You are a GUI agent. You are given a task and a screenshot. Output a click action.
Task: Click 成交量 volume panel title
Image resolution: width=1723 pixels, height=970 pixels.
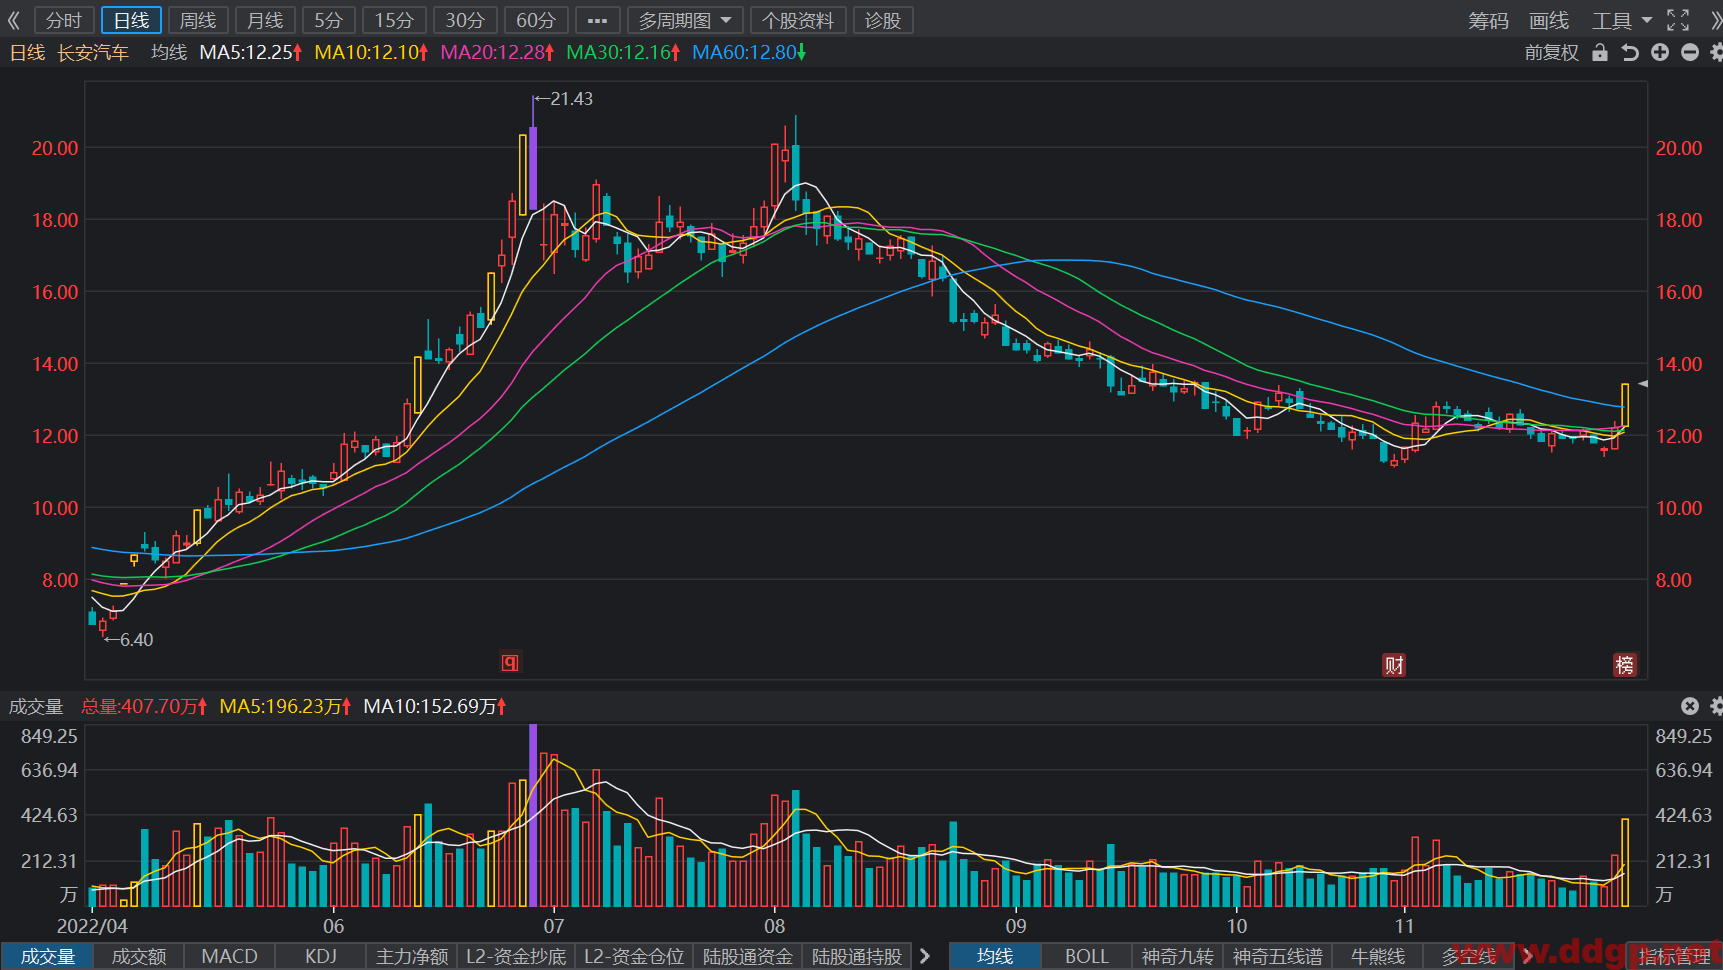(x=36, y=706)
